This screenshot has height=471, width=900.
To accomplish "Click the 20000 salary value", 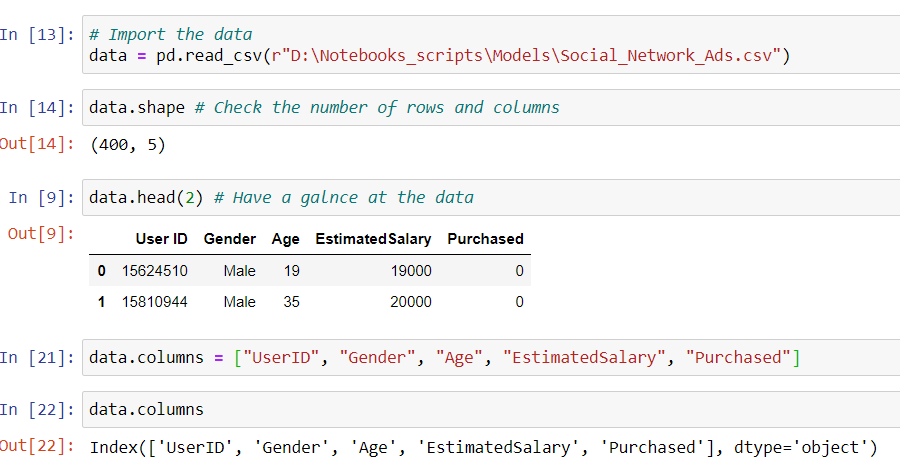I will [x=411, y=302].
